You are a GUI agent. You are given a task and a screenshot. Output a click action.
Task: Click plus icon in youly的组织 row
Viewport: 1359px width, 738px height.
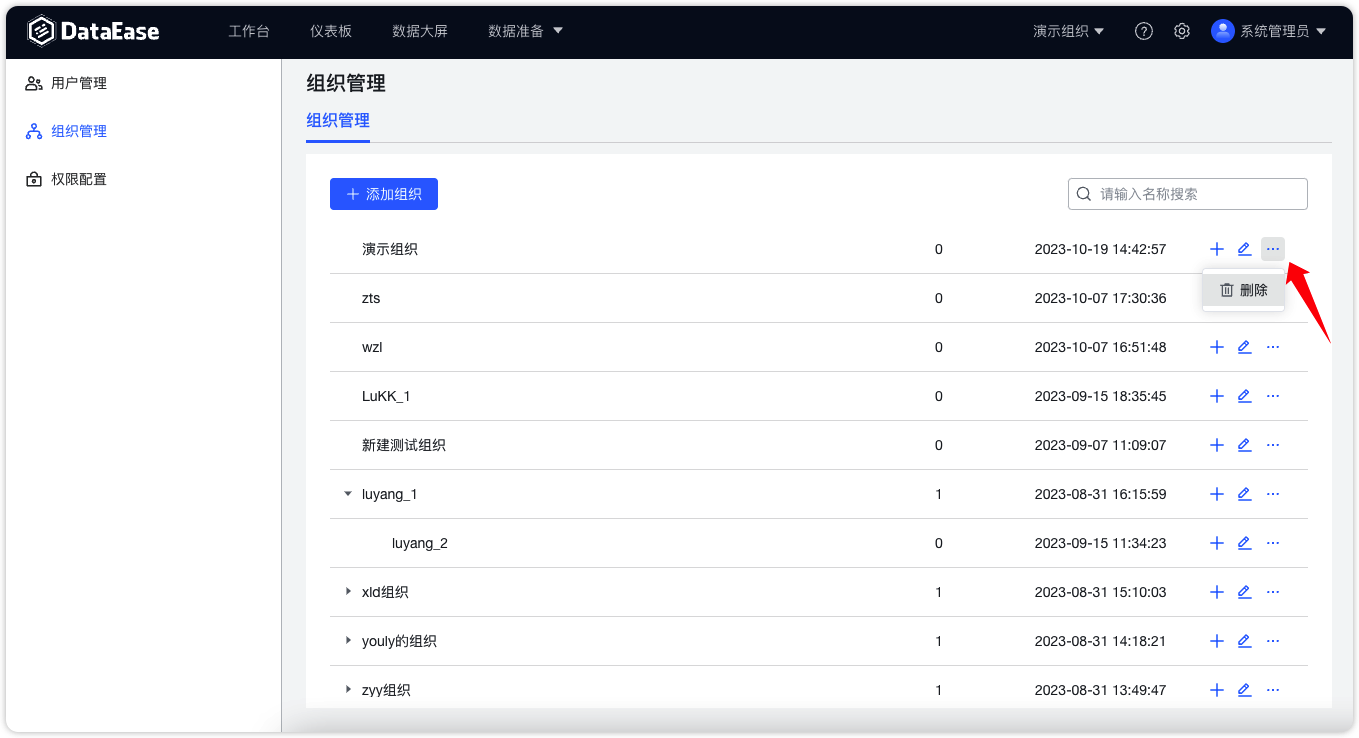(x=1217, y=641)
